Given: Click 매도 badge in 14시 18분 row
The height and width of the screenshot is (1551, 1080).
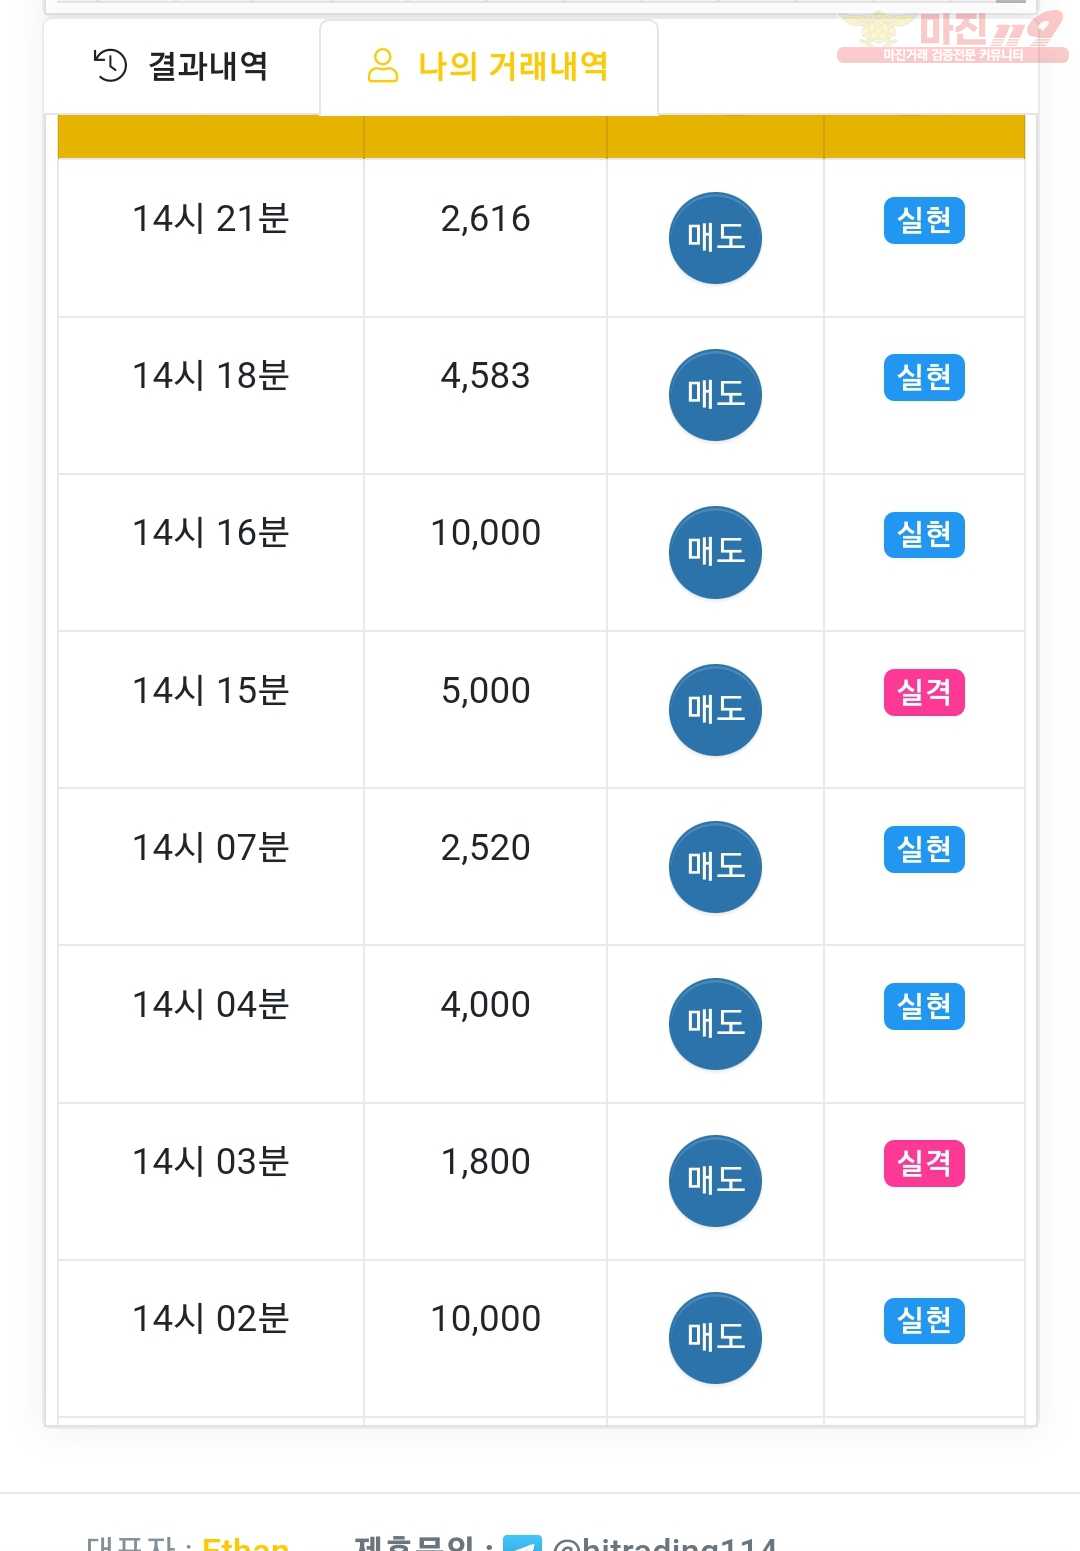Looking at the screenshot, I should click(715, 395).
